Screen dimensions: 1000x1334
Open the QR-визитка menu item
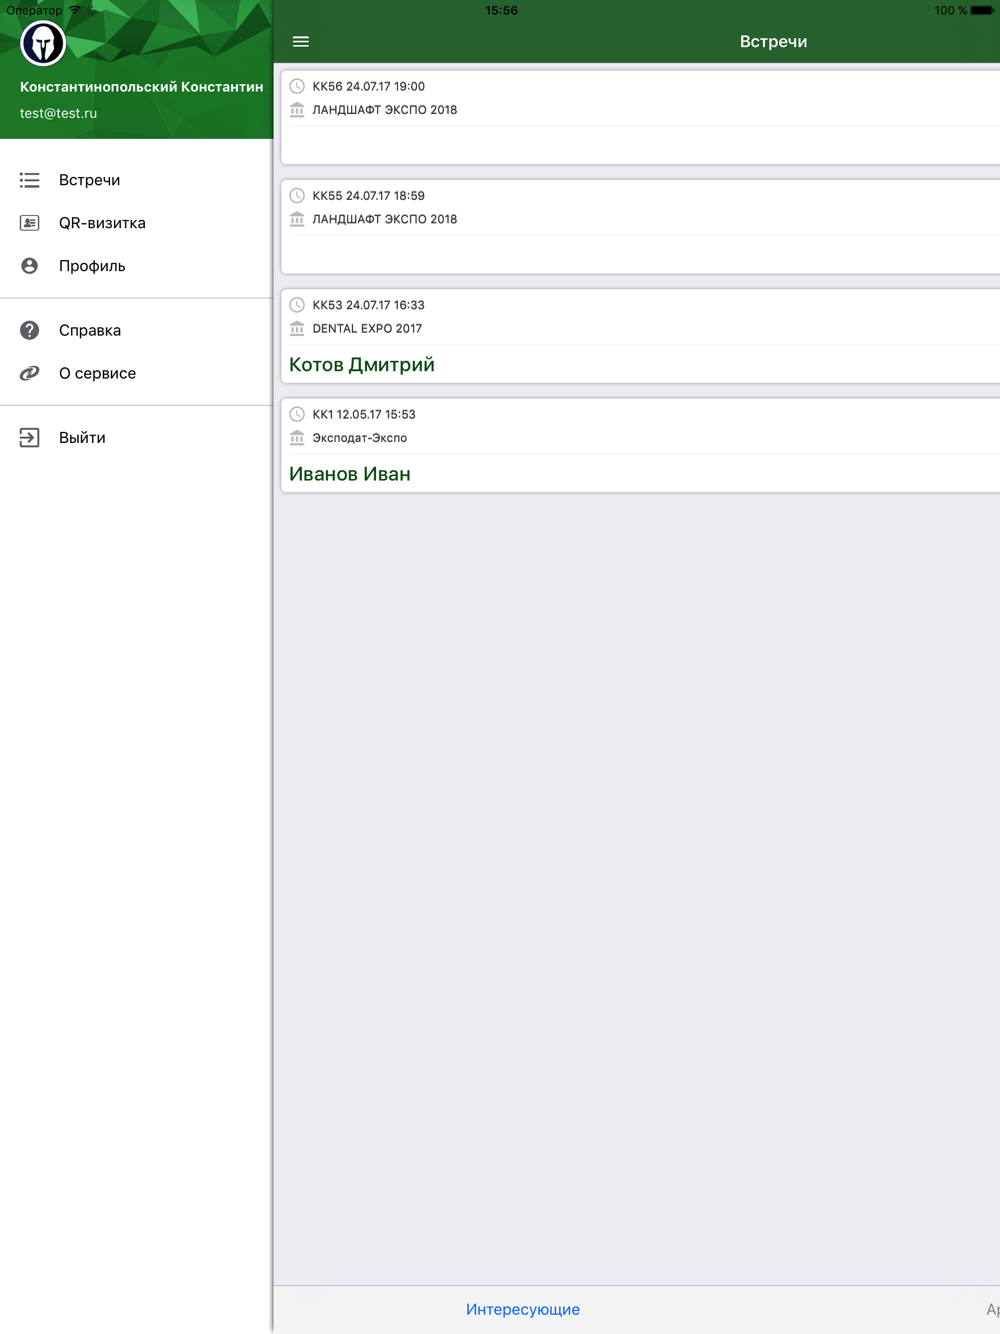click(x=136, y=223)
